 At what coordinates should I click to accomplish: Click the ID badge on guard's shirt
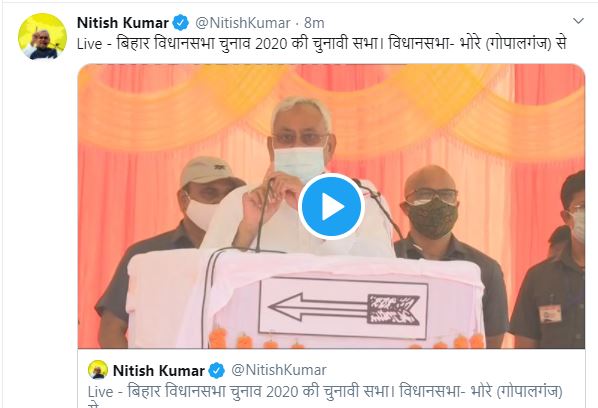(550, 314)
